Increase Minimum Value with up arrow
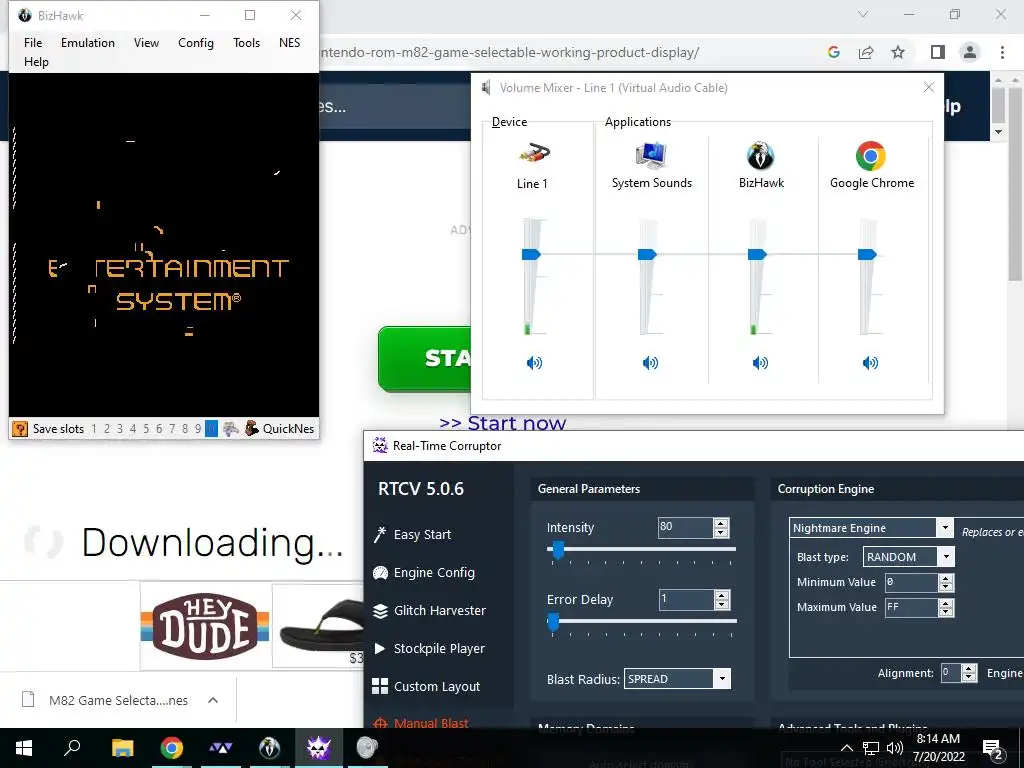Image resolution: width=1024 pixels, height=768 pixels. pyautogui.click(x=946, y=578)
